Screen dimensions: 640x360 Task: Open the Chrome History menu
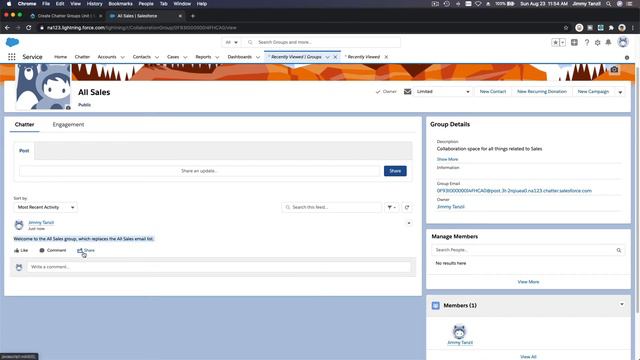94,4
